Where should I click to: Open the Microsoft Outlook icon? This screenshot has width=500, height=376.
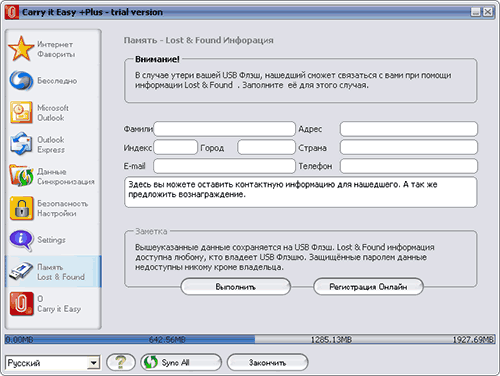click(21, 113)
